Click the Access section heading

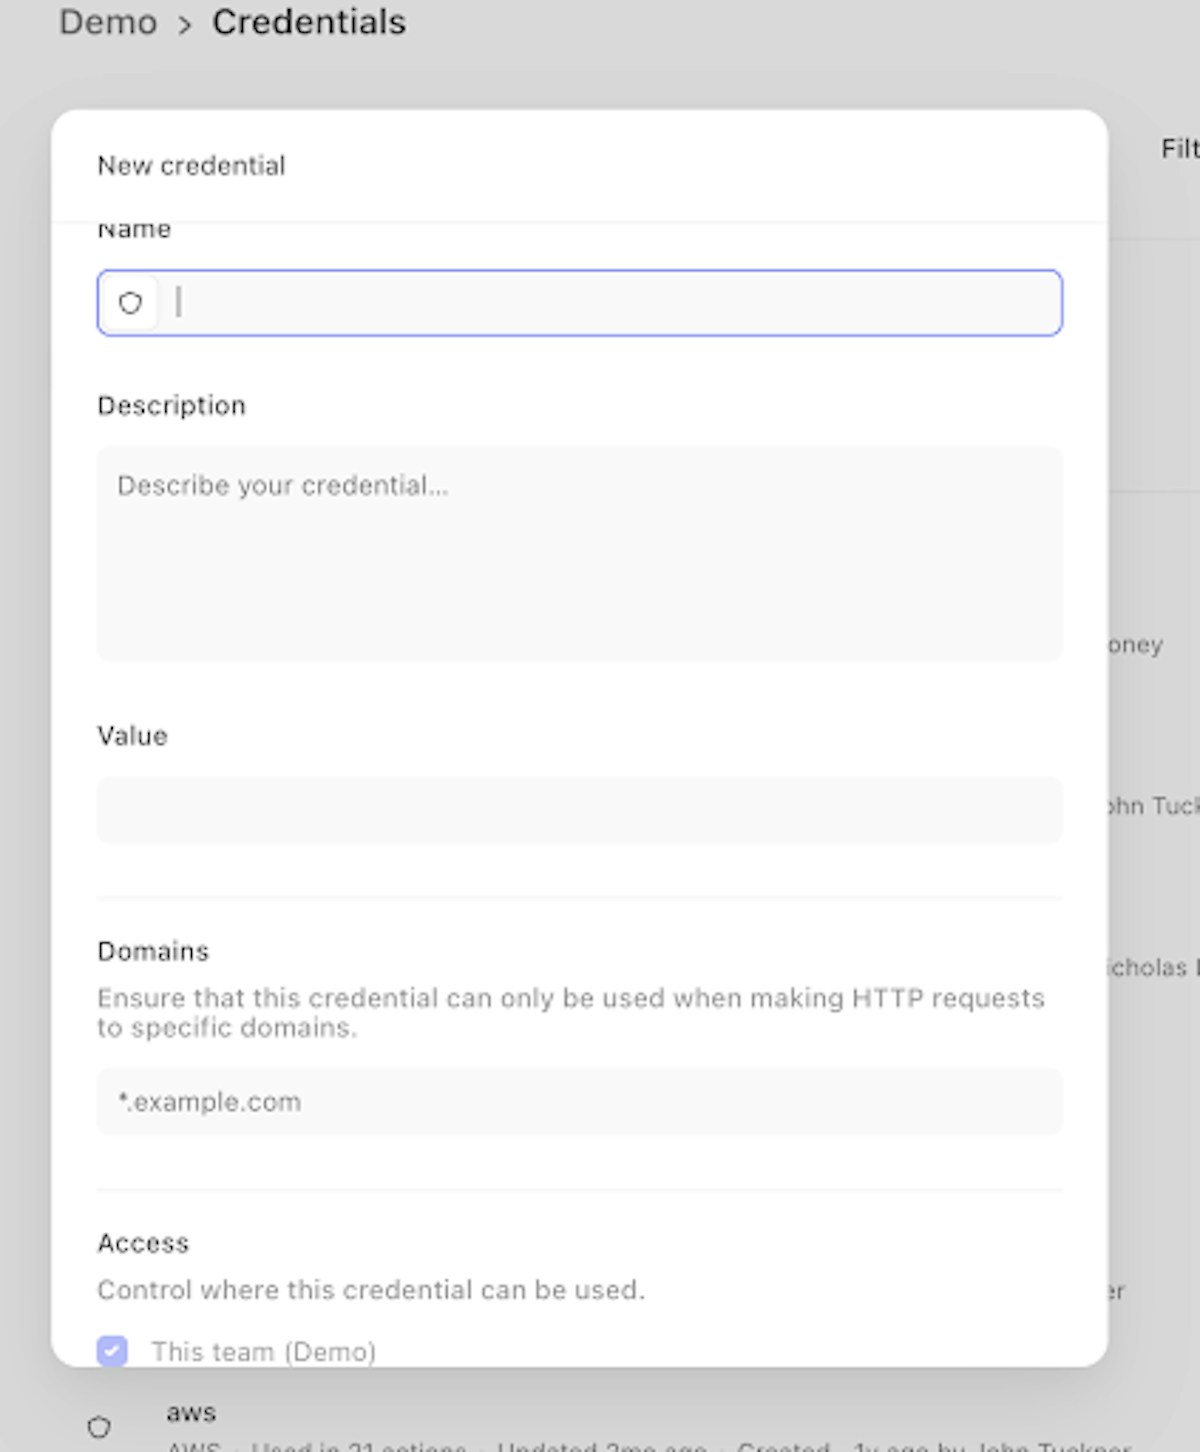[x=143, y=1243]
